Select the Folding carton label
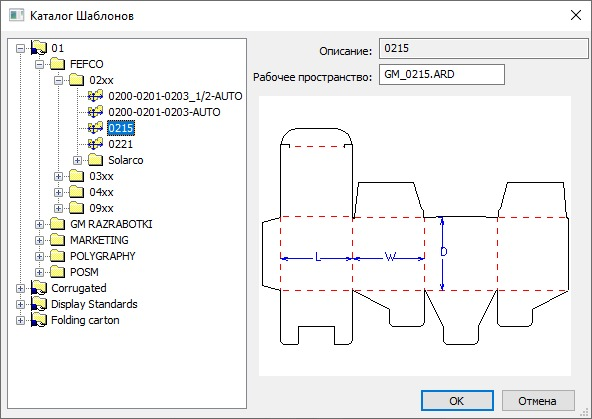 pyautogui.click(x=85, y=320)
